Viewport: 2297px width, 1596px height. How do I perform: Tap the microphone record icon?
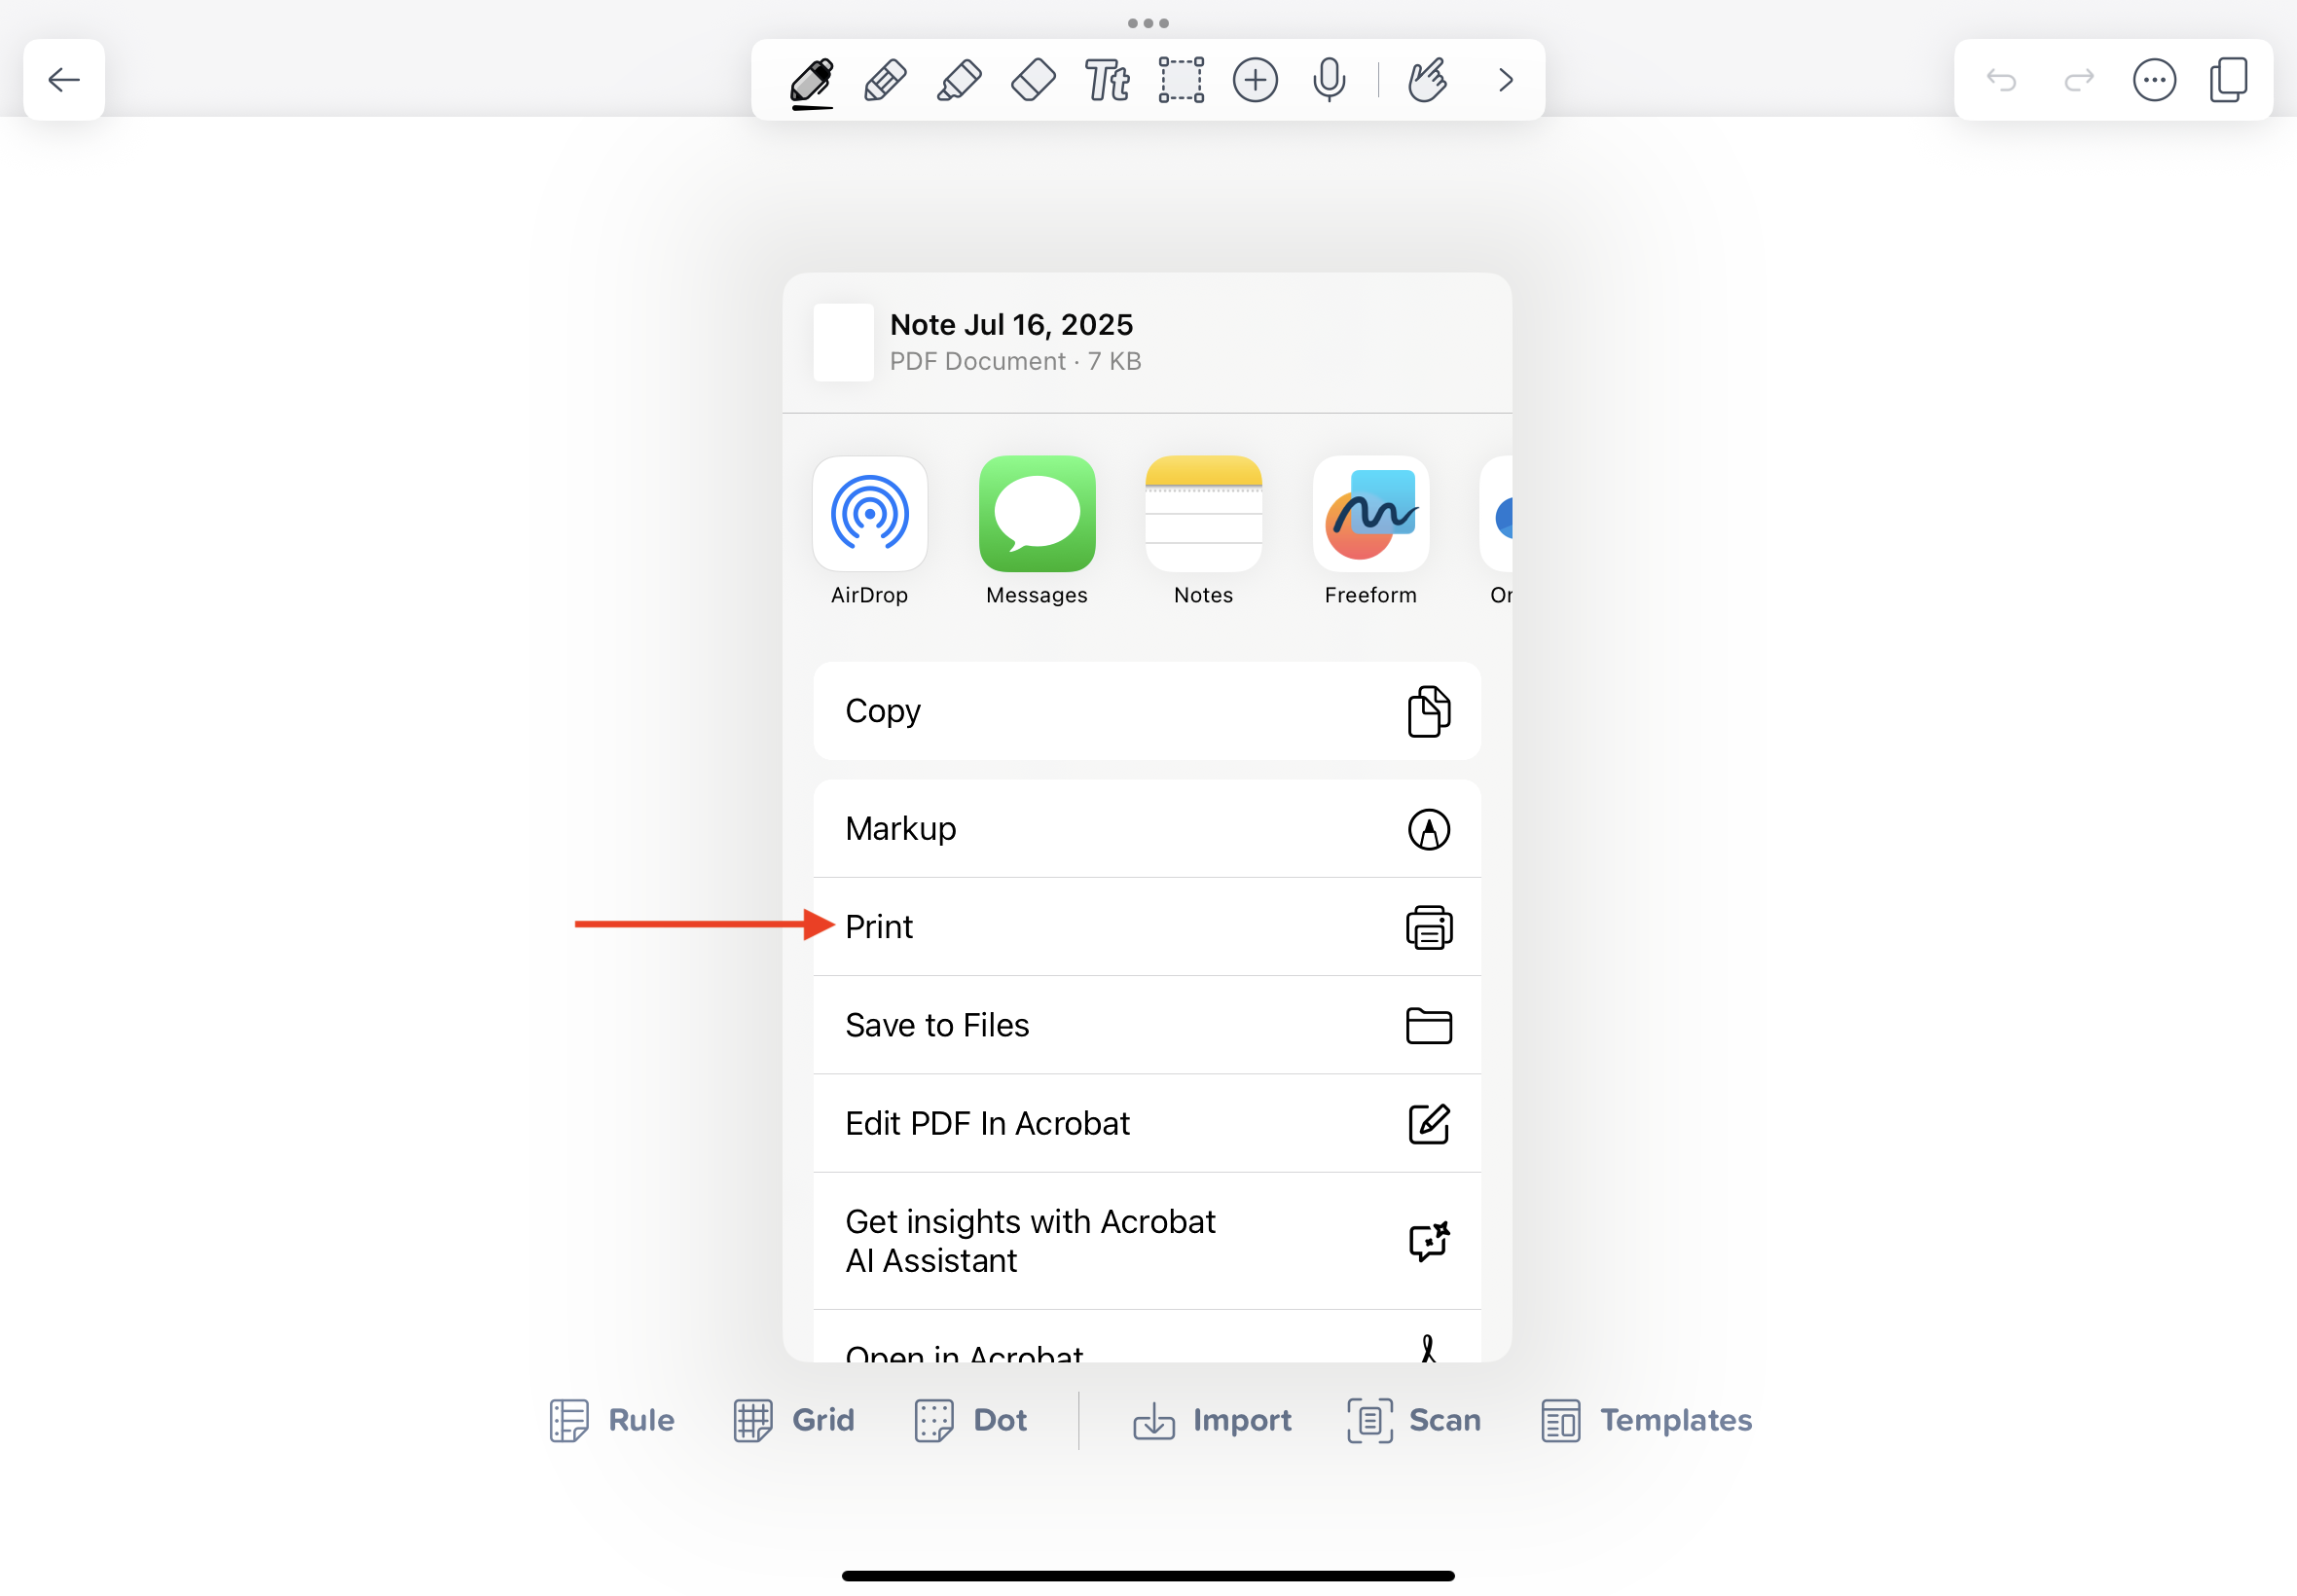tap(1329, 80)
